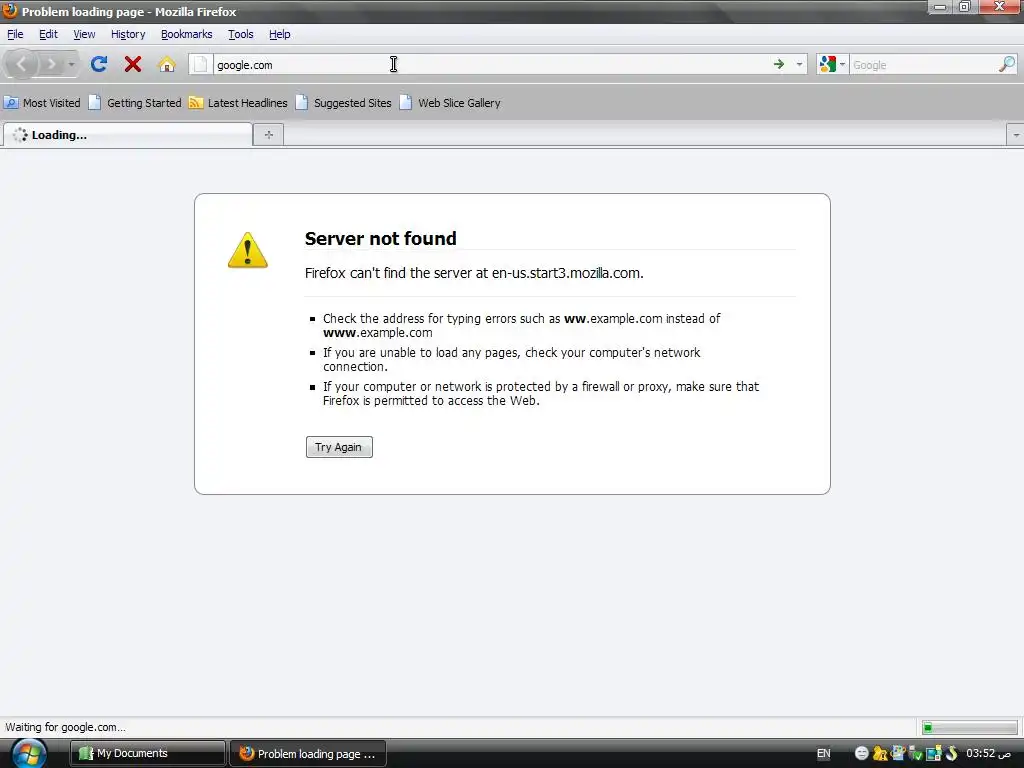Open the Suggested Sites bookmark
The width and height of the screenshot is (1024, 768).
coord(344,103)
